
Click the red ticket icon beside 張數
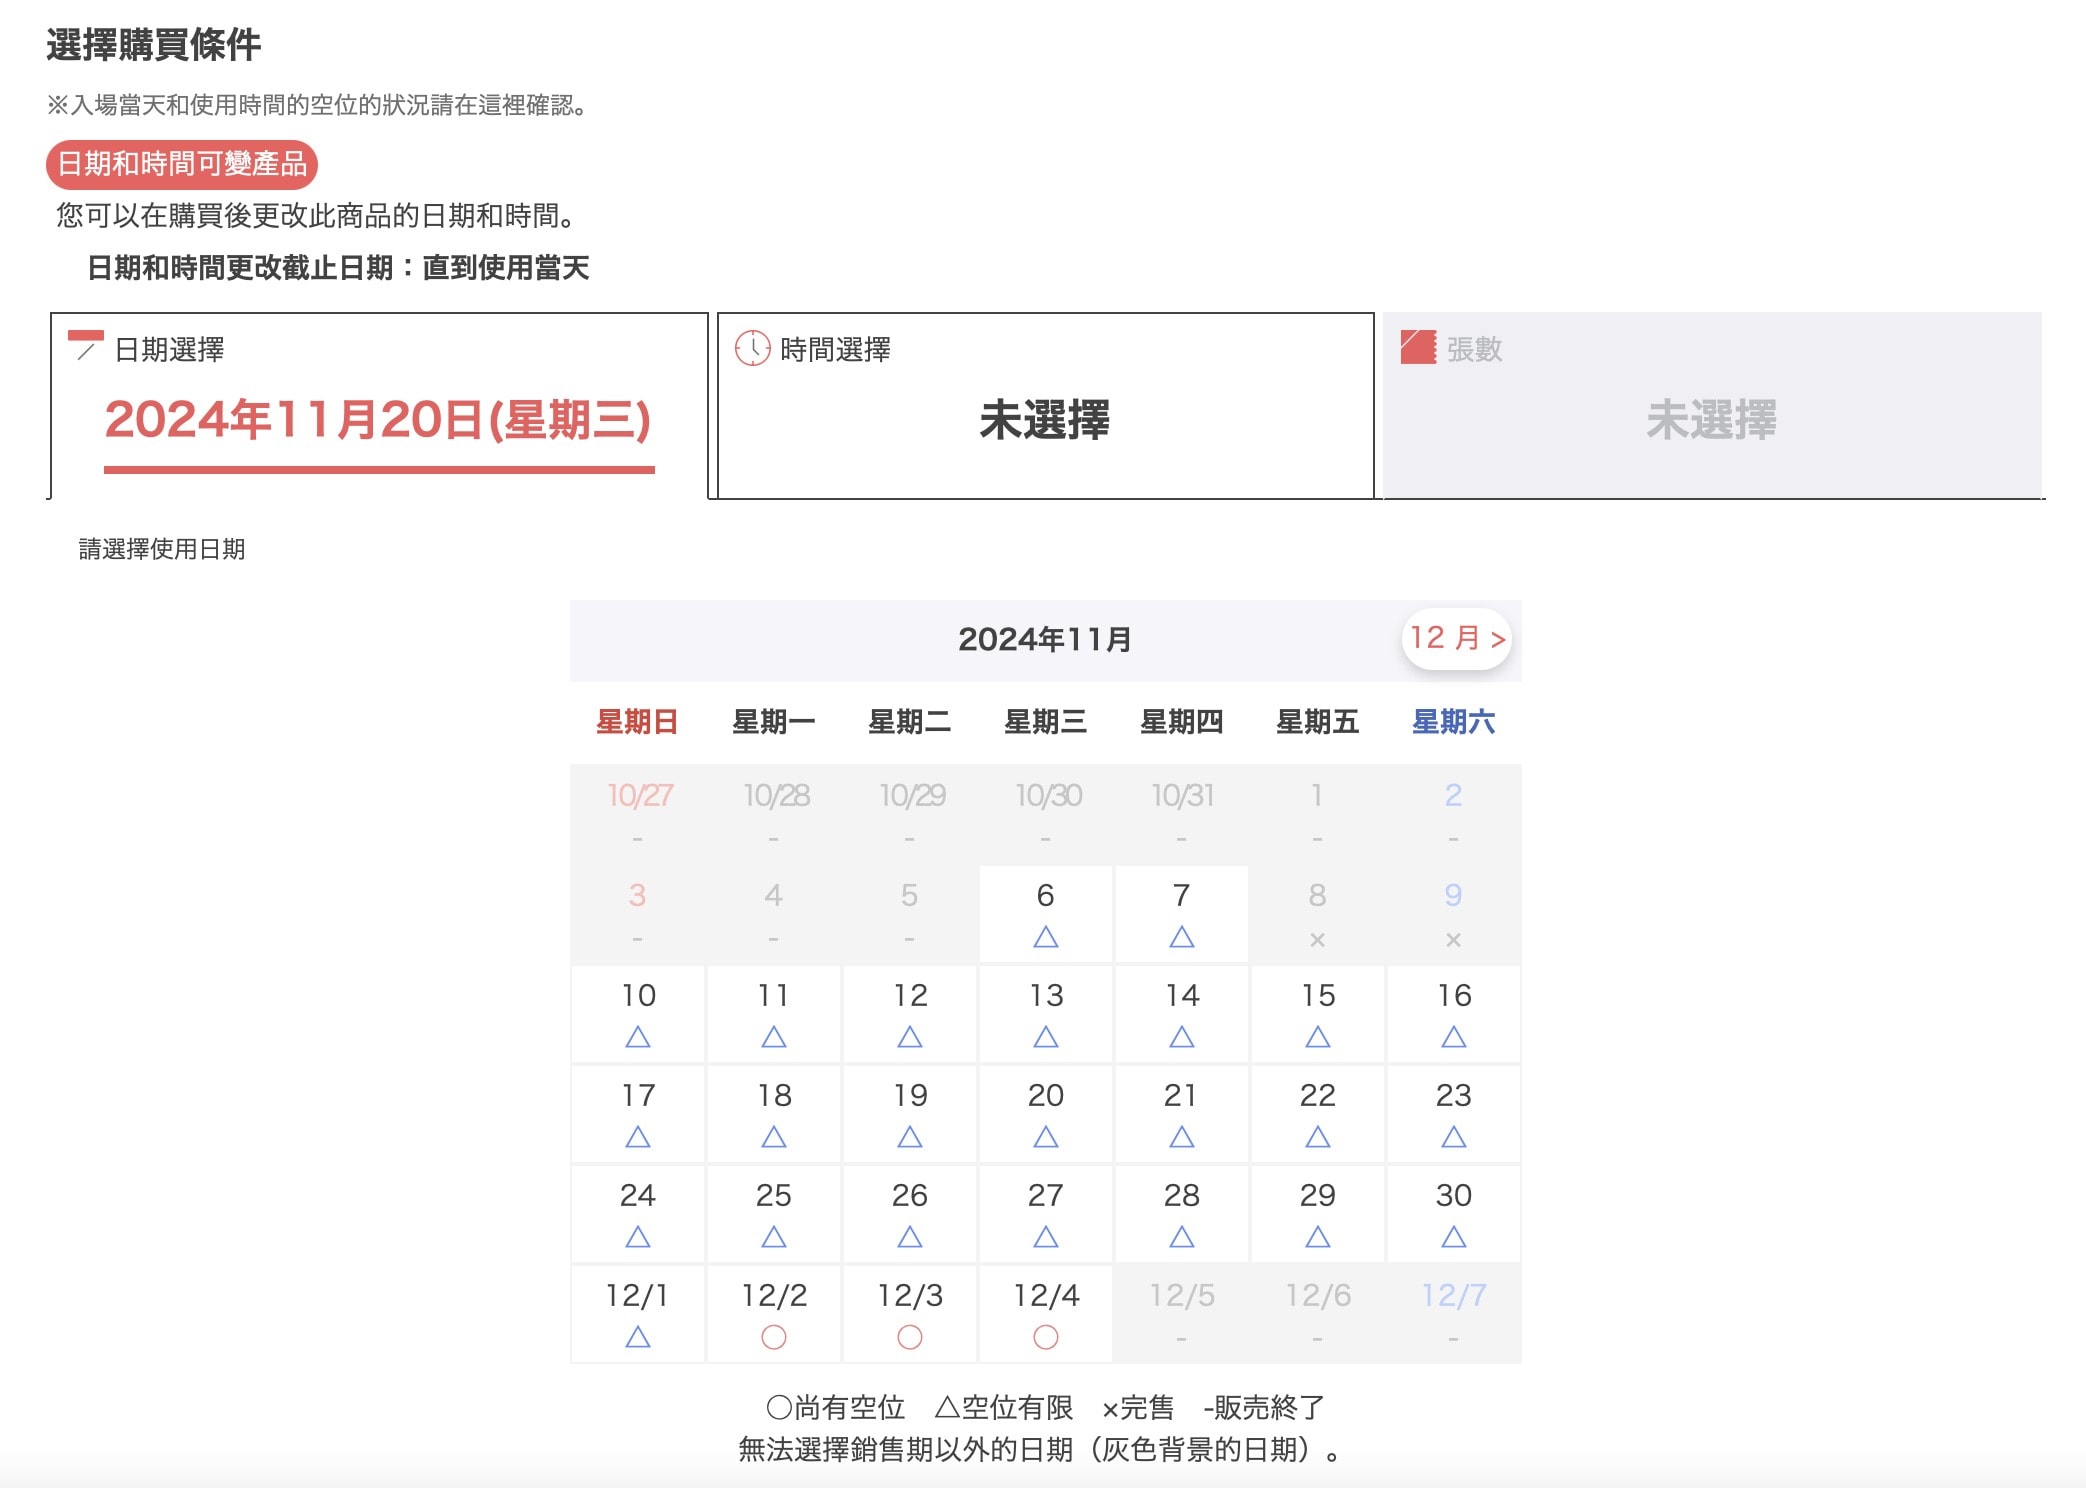pos(1418,347)
